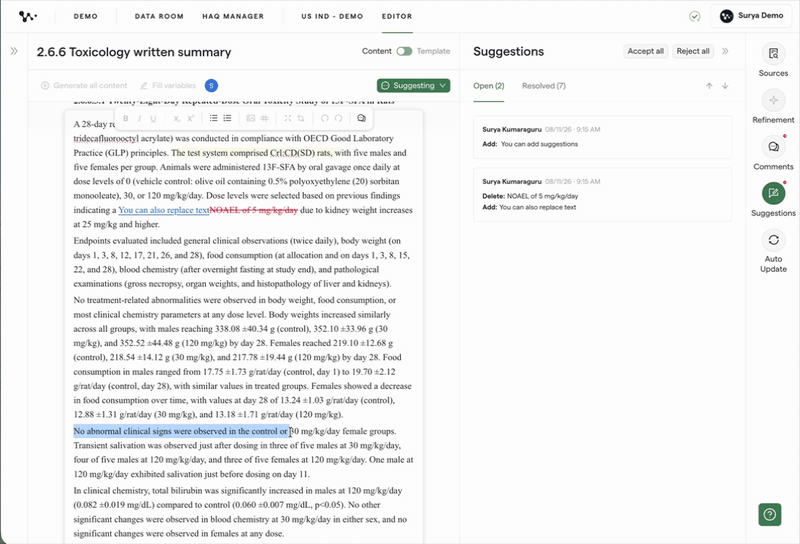This screenshot has width=800, height=544.
Task: Toggle the Content/Template switch
Action: [x=404, y=51]
